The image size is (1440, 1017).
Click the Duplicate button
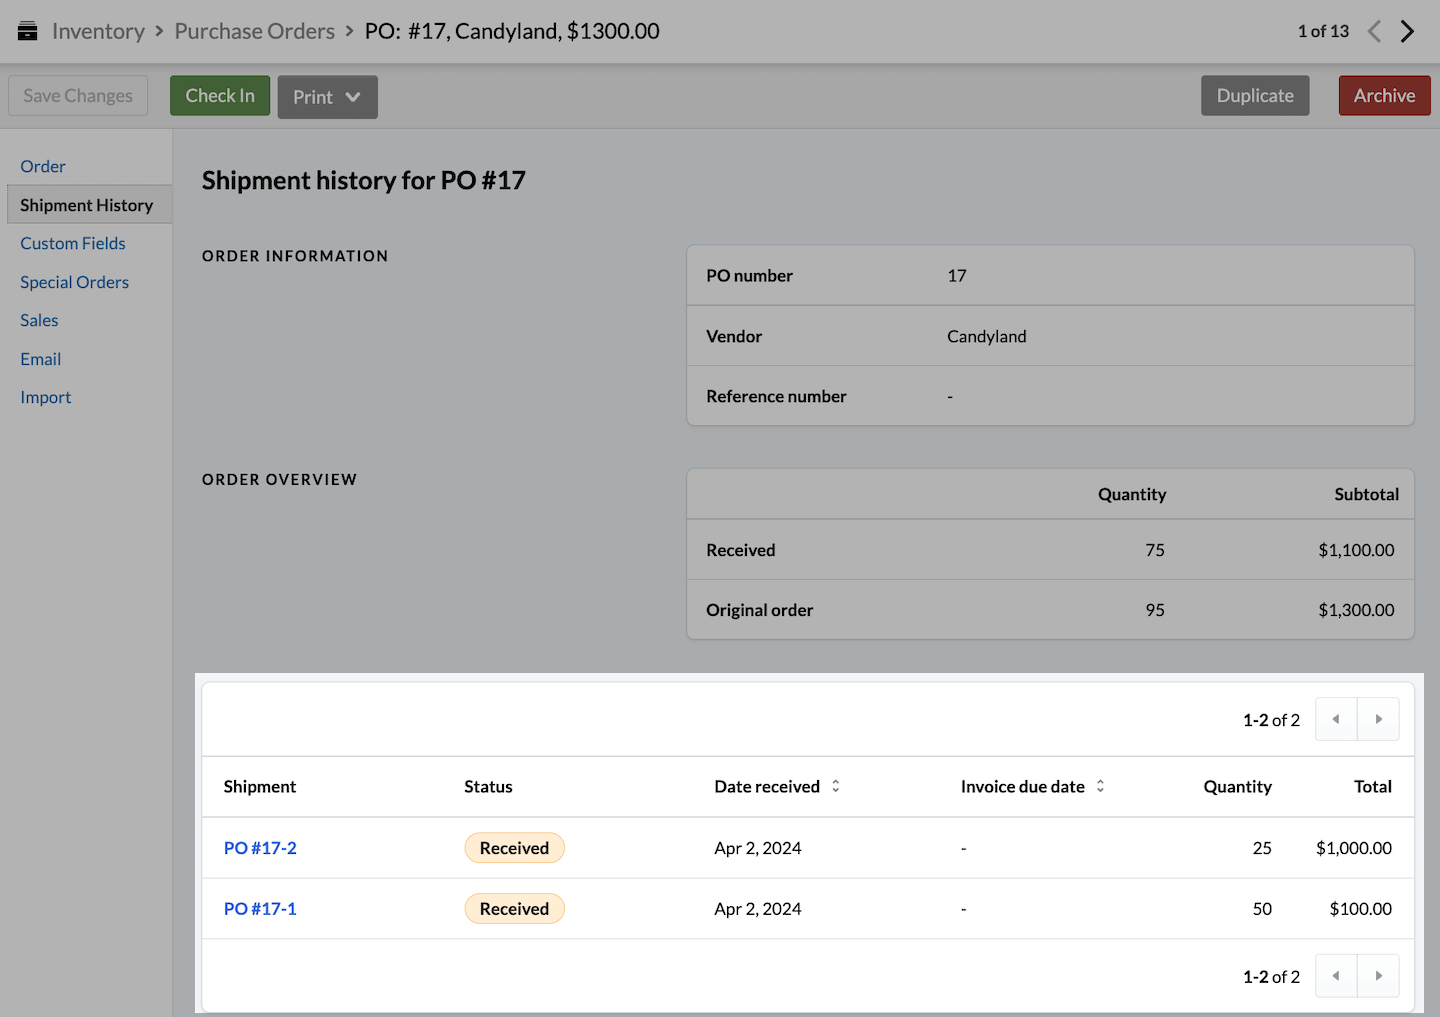1255,96
